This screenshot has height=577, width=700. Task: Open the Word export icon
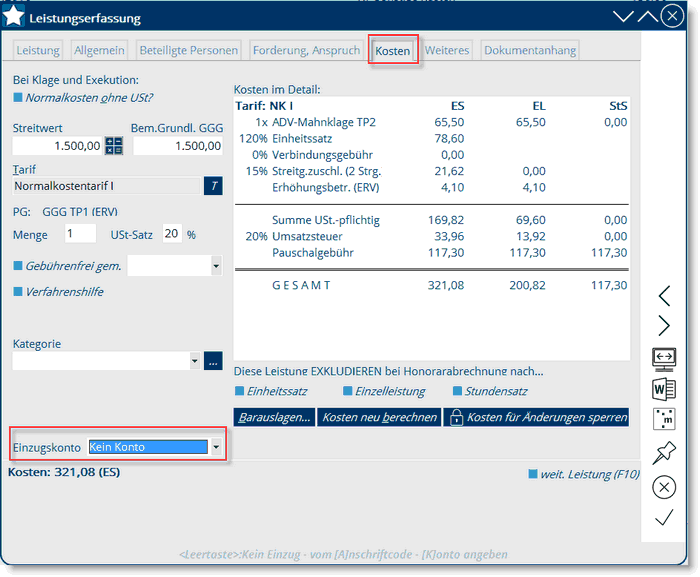(664, 389)
